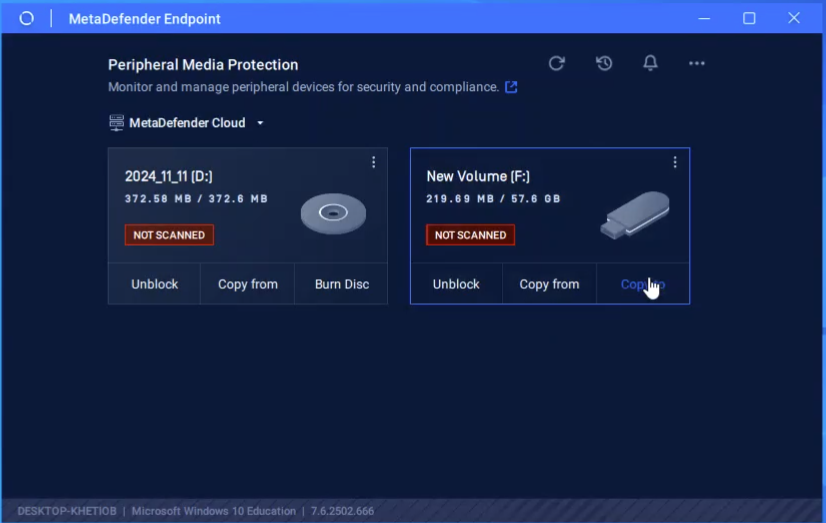The height and width of the screenshot is (523, 826).
Task: Open the external link beside description text
Action: [x=511, y=87]
